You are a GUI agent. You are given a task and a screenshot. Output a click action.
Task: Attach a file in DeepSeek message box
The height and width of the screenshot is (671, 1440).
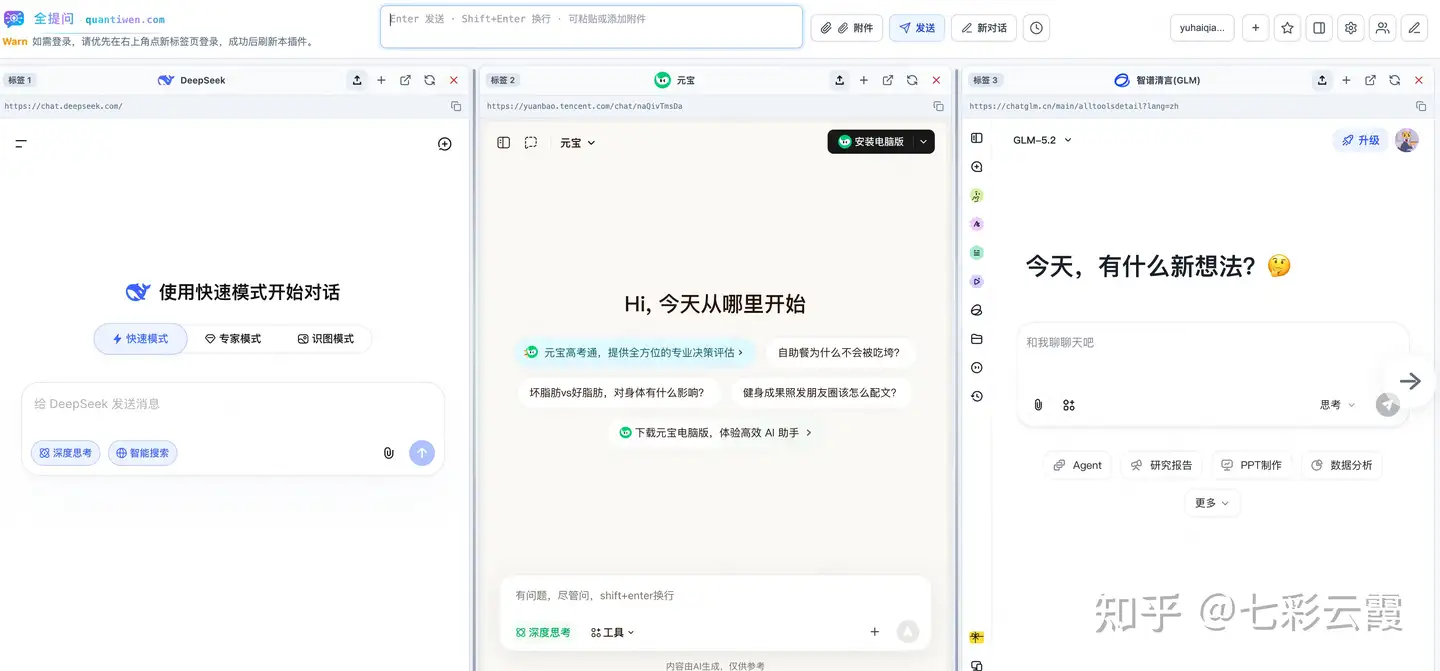tap(389, 453)
